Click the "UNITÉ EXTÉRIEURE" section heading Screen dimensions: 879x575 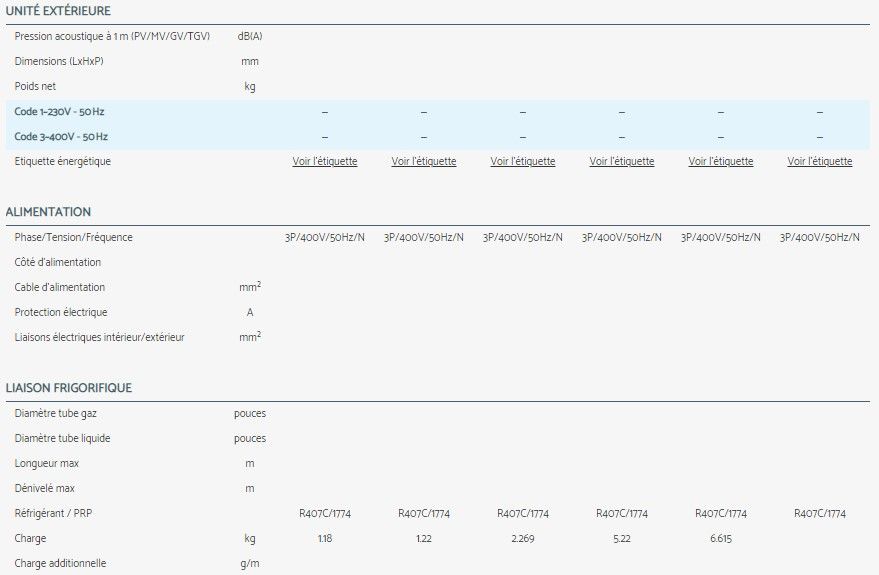tap(58, 11)
